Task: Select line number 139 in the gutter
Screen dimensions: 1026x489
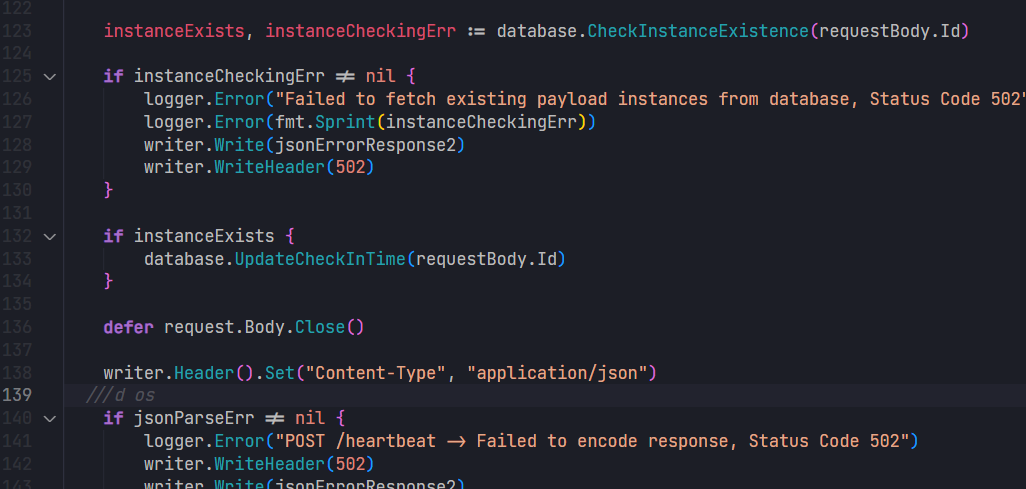Action: click(x=16, y=395)
